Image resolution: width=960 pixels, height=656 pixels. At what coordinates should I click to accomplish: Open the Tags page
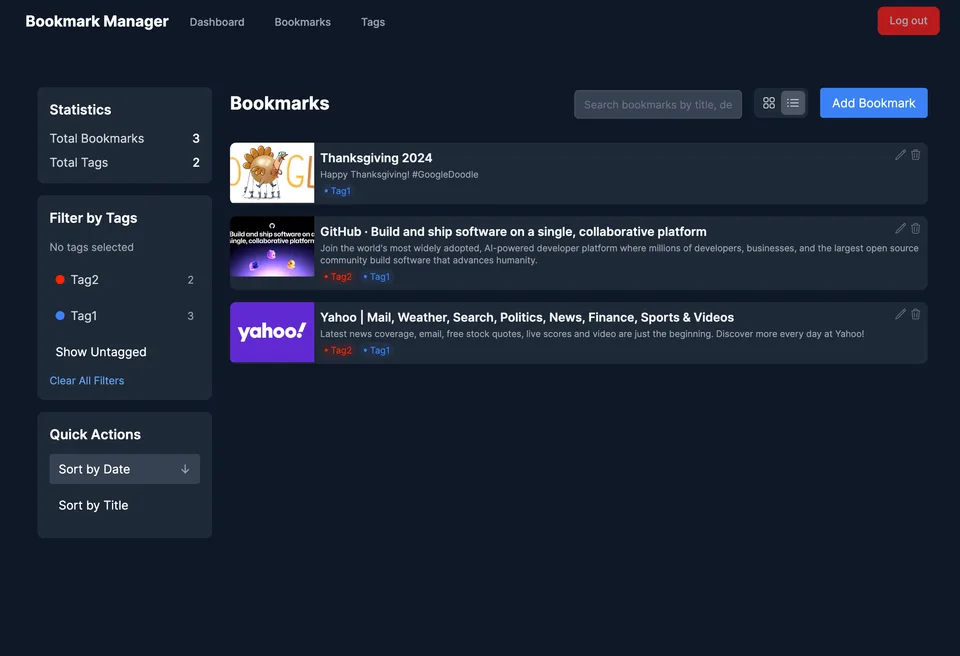coord(373,22)
